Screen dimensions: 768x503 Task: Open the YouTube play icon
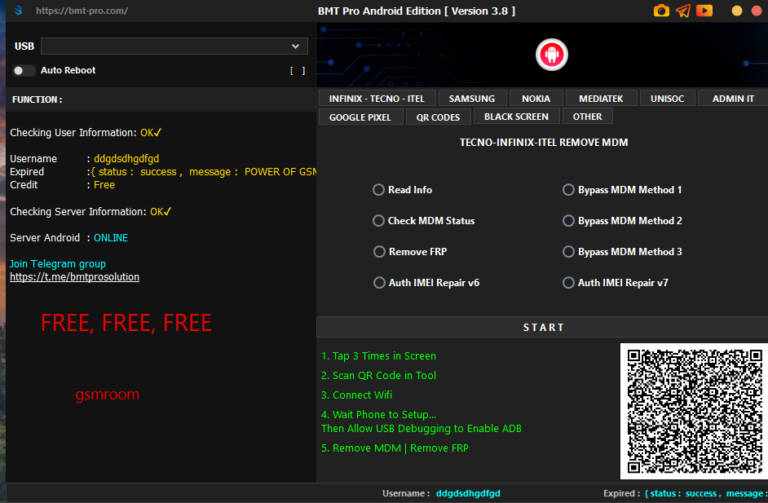coord(704,10)
